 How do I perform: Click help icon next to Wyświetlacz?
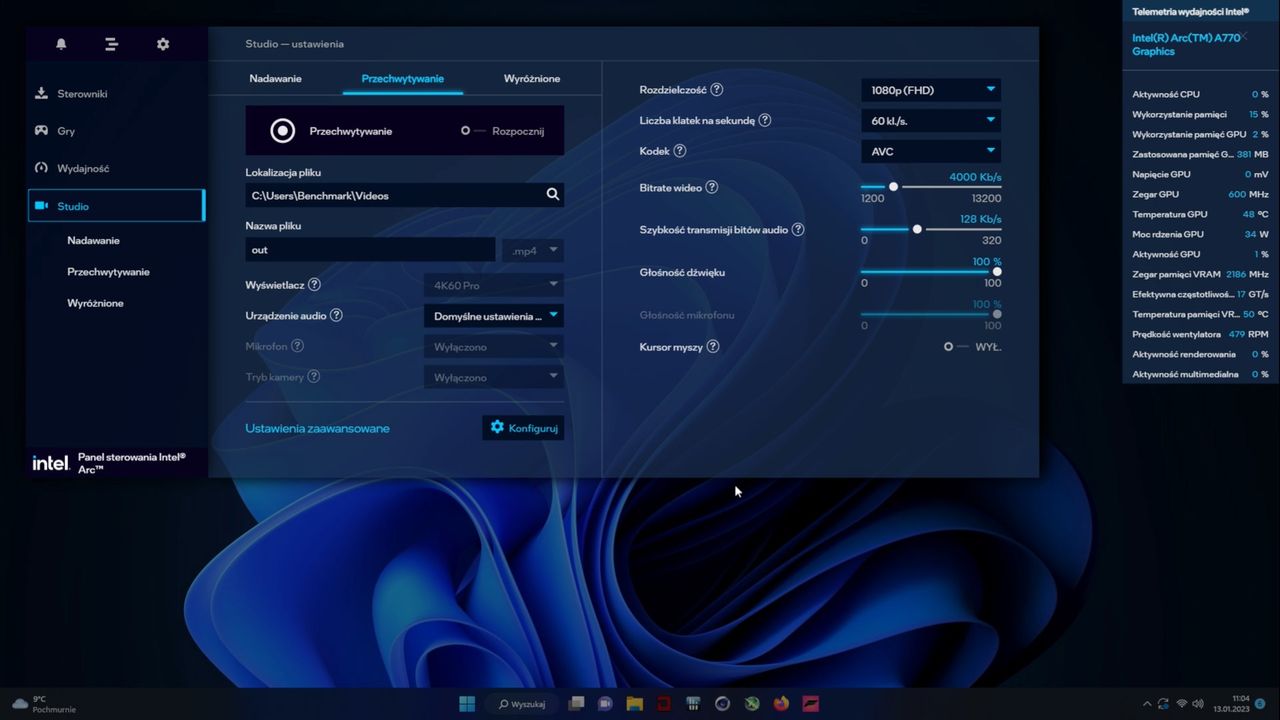314,285
